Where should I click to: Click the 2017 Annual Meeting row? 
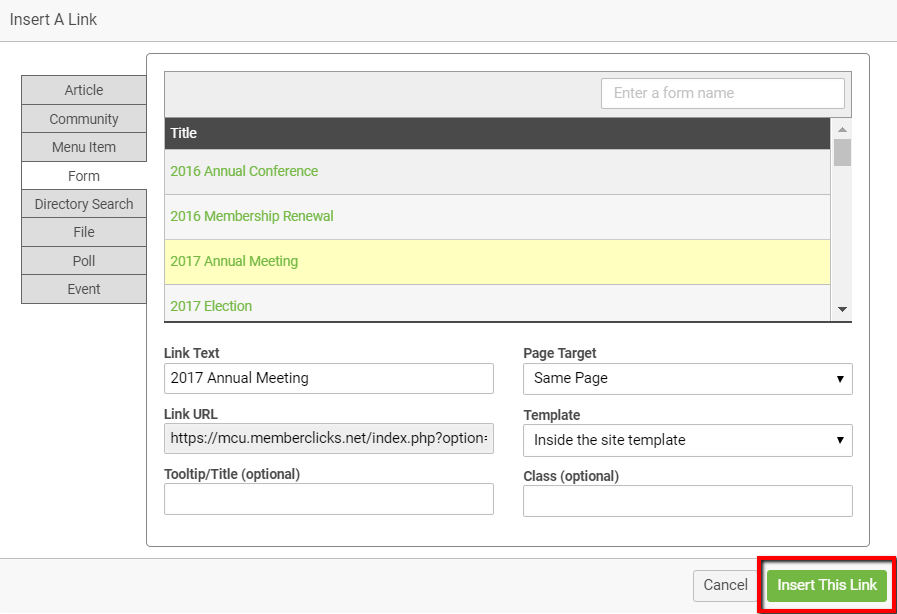coord(234,261)
